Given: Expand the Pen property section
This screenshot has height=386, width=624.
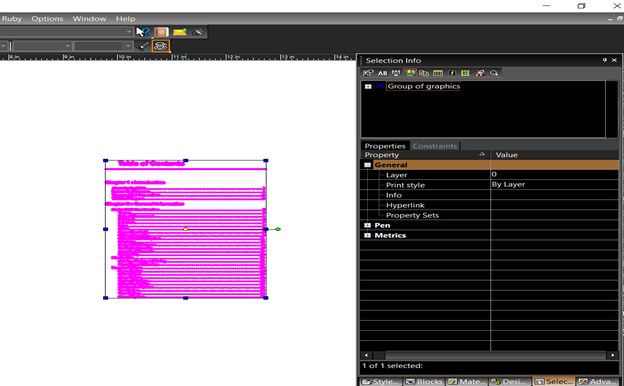Looking at the screenshot, I should (367, 225).
